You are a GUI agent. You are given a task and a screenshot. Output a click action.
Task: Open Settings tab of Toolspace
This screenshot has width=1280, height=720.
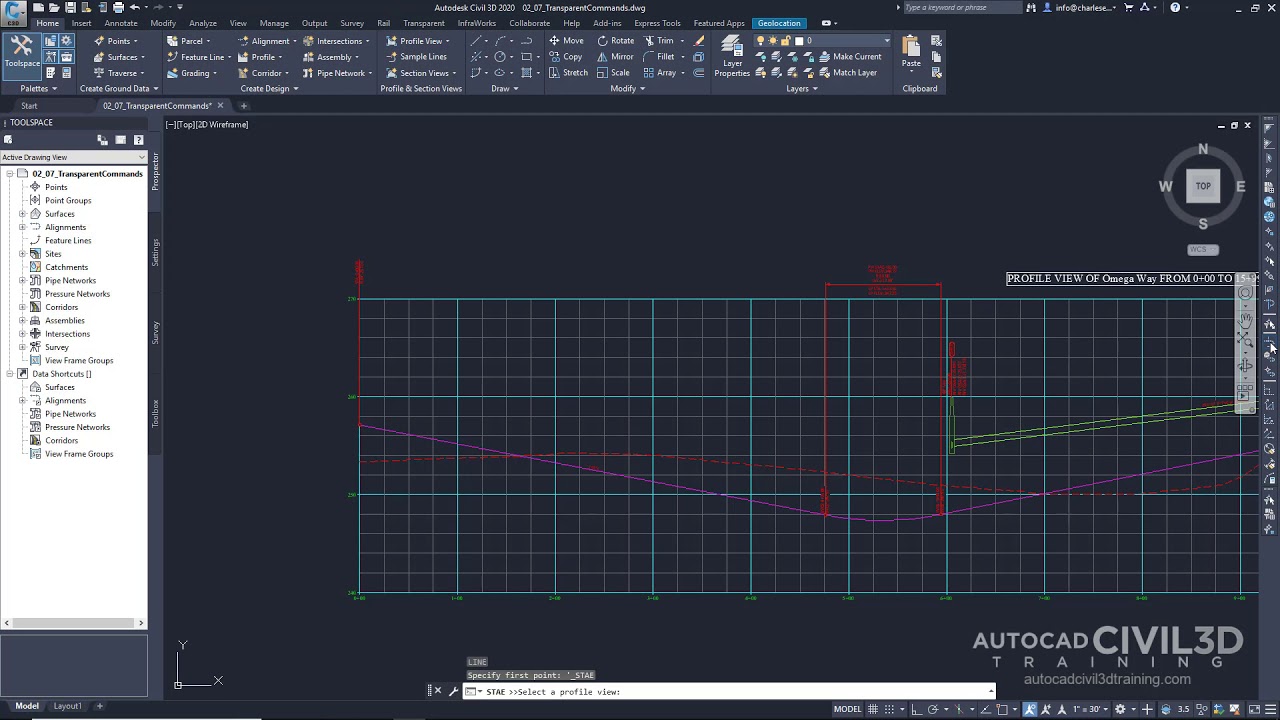pyautogui.click(x=155, y=251)
